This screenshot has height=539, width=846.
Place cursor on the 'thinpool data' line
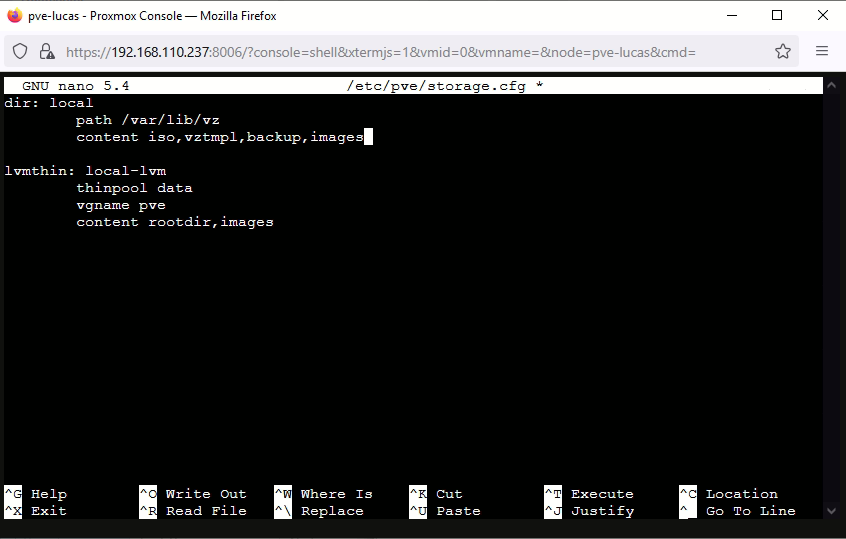(x=134, y=188)
